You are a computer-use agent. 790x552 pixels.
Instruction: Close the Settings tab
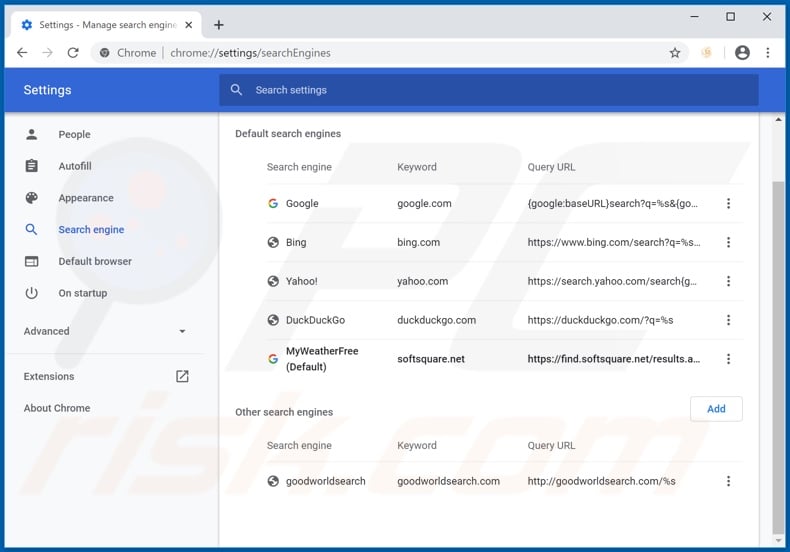tap(188, 25)
